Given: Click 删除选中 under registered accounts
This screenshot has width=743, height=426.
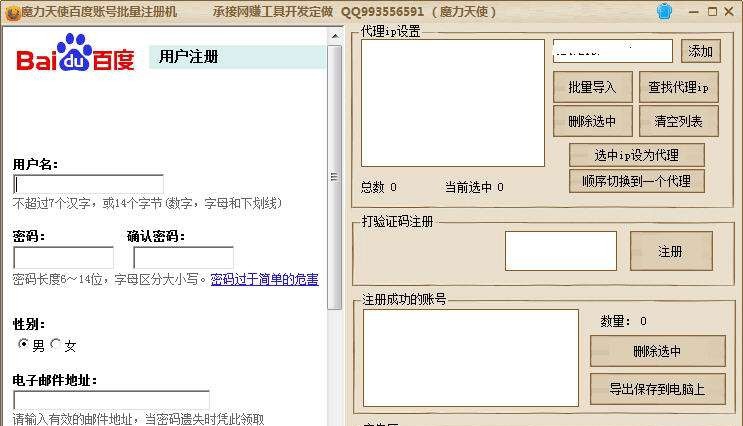Looking at the screenshot, I should (658, 351).
